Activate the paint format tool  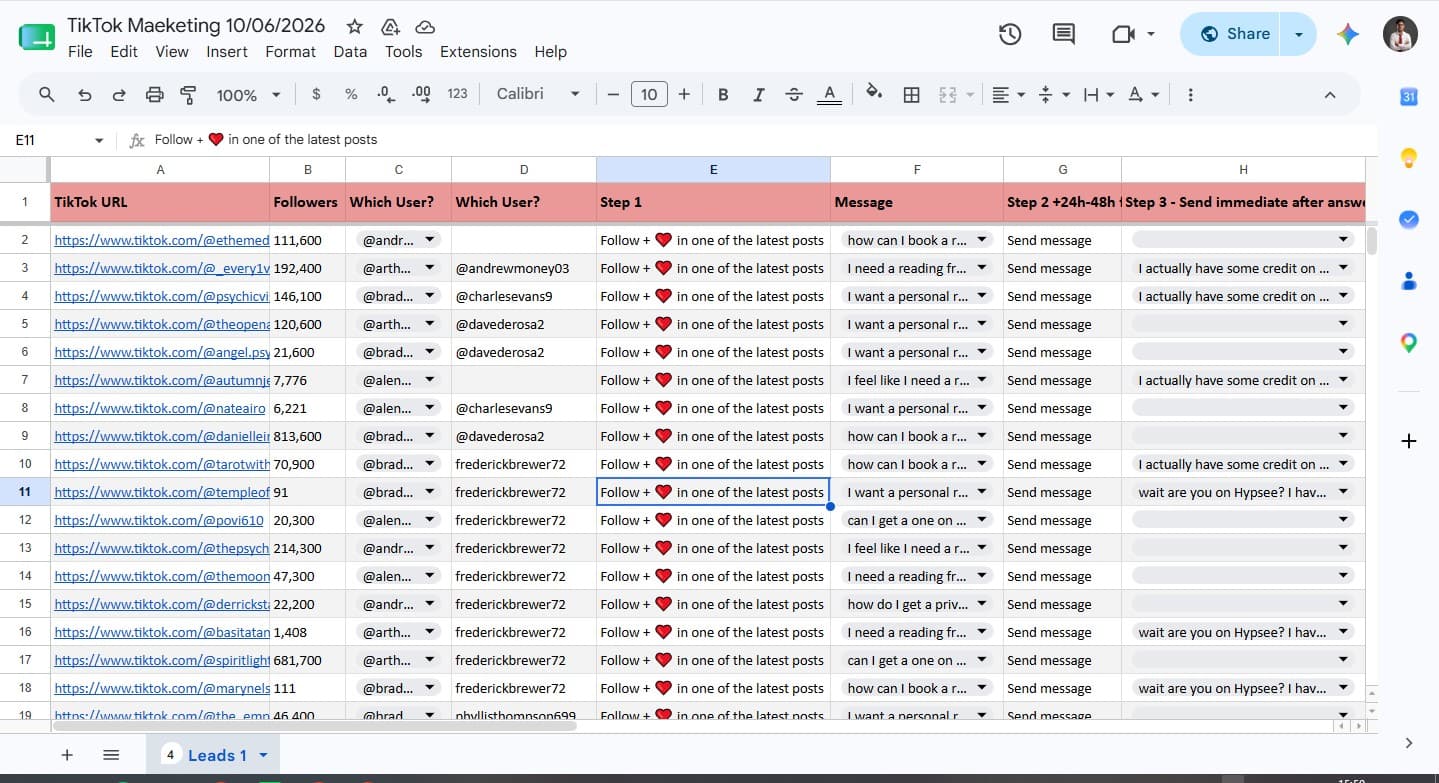click(x=188, y=95)
